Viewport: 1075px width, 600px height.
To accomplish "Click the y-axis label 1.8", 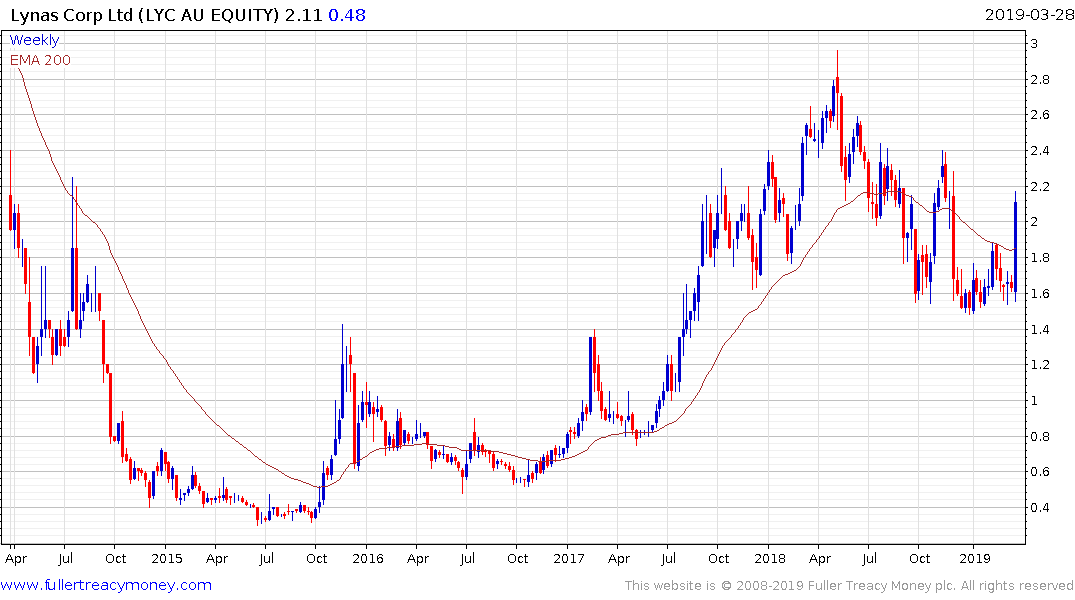I will [x=1040, y=258].
